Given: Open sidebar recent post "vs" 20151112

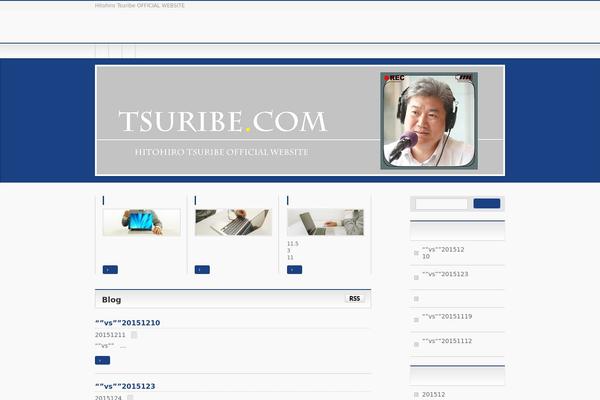Looking at the screenshot, I should (x=447, y=341).
